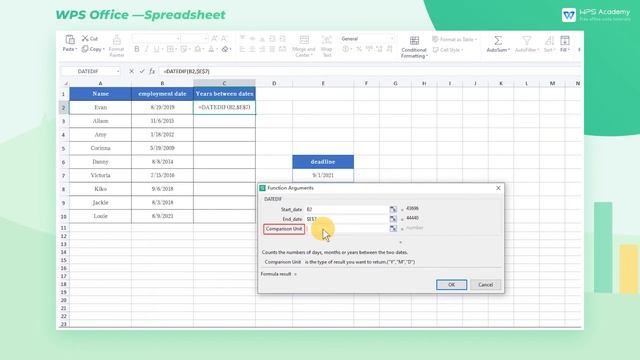Screen dimensions: 640x360
Task: Click the Comparison Unit input field
Action: (347, 229)
